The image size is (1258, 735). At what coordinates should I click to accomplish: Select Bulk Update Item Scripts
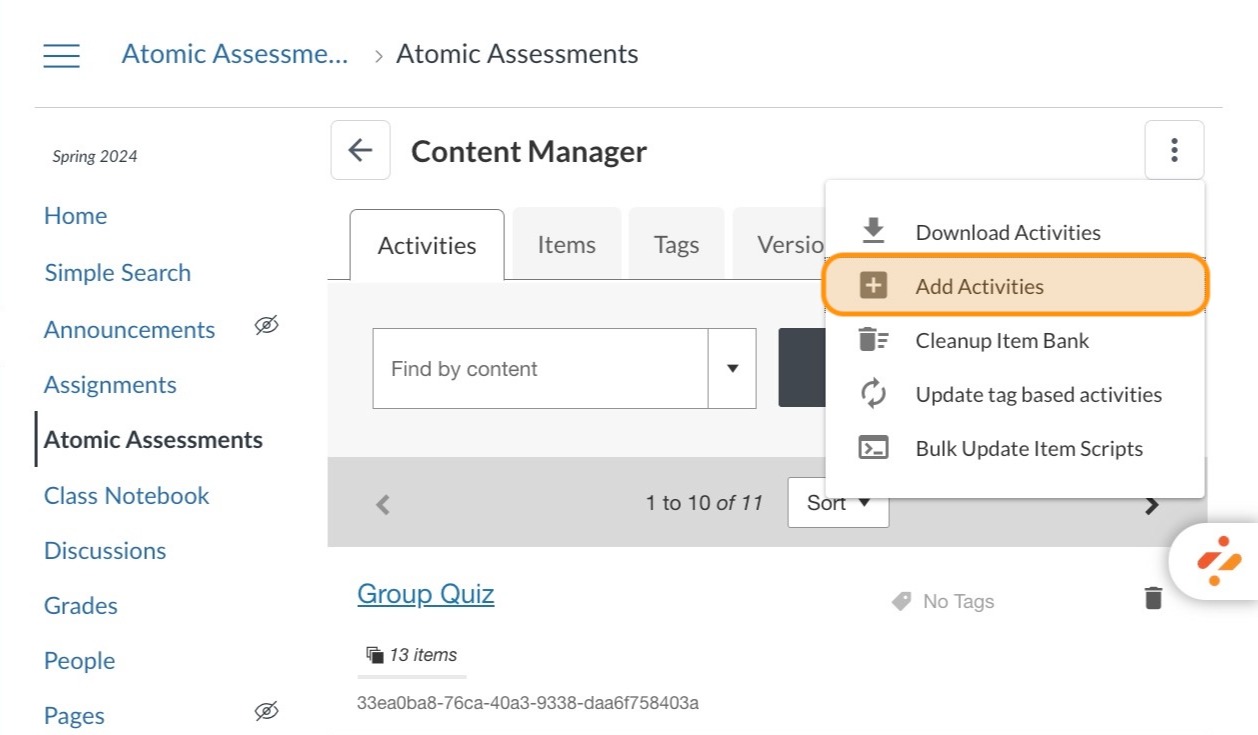[x=1014, y=448]
